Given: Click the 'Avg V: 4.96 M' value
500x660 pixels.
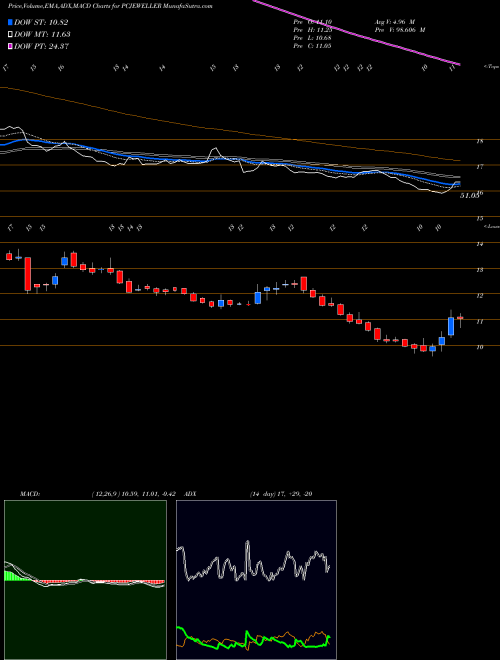Looking at the screenshot, I should pos(395,22).
